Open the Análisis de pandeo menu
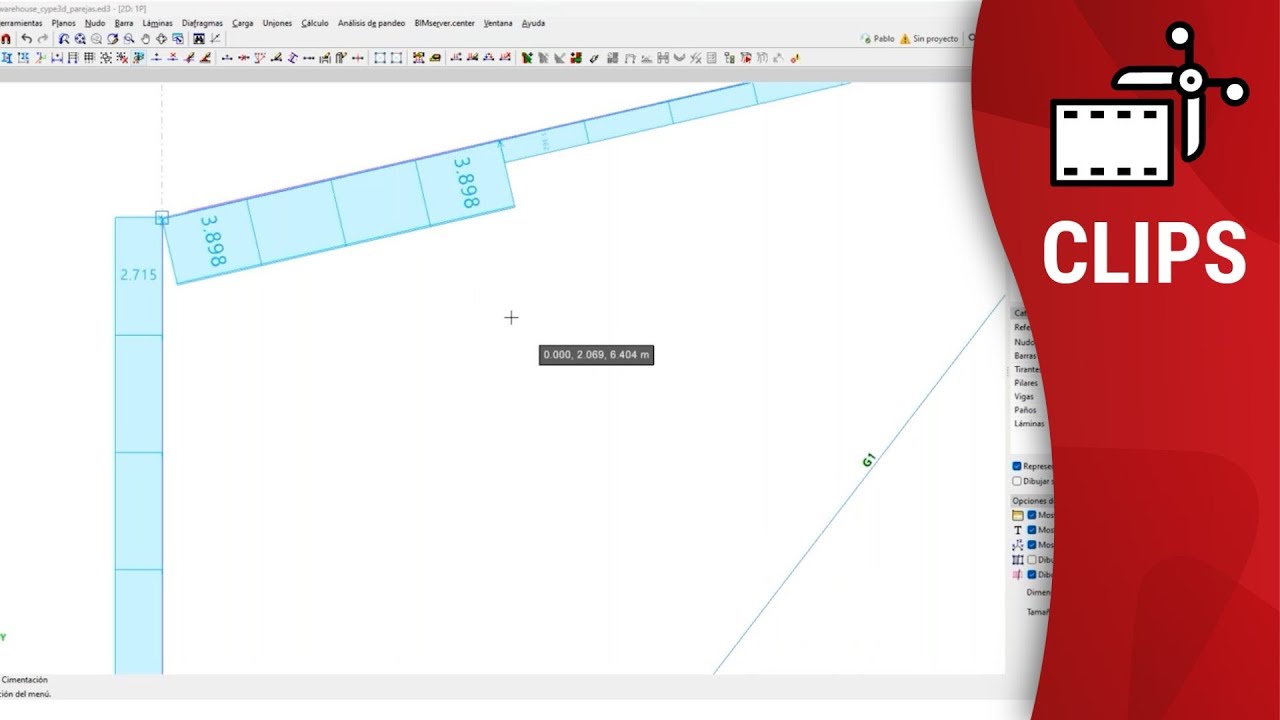The height and width of the screenshot is (720, 1280). pos(371,23)
